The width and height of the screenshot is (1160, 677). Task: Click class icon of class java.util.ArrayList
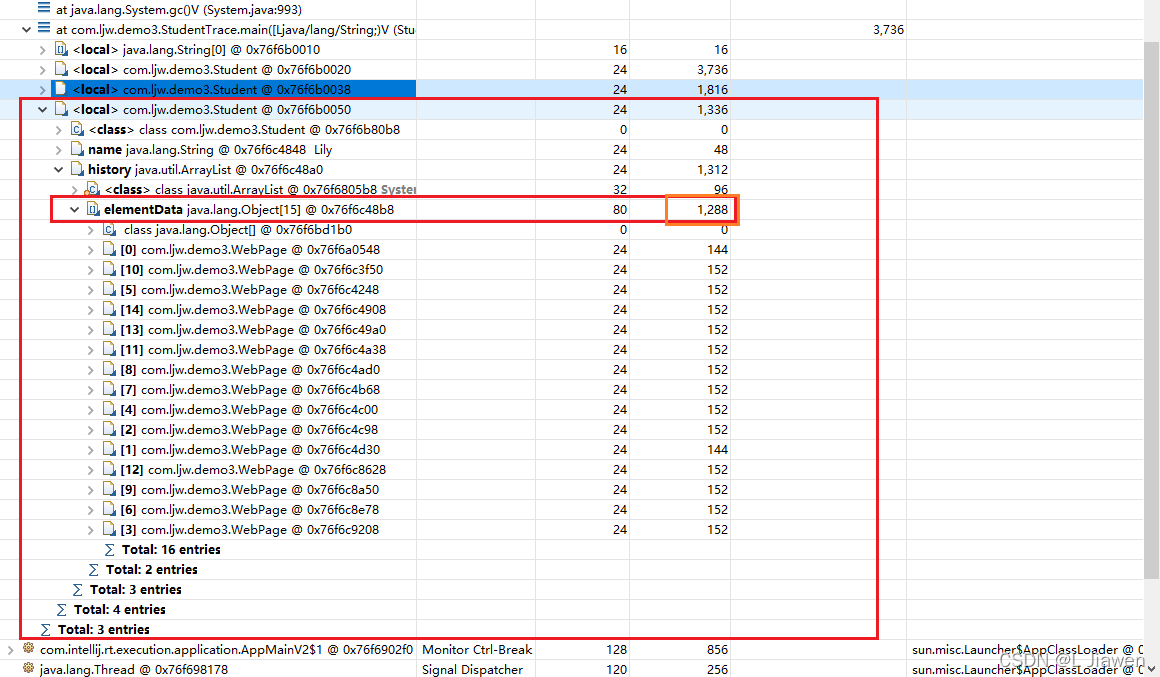[x=93, y=189]
